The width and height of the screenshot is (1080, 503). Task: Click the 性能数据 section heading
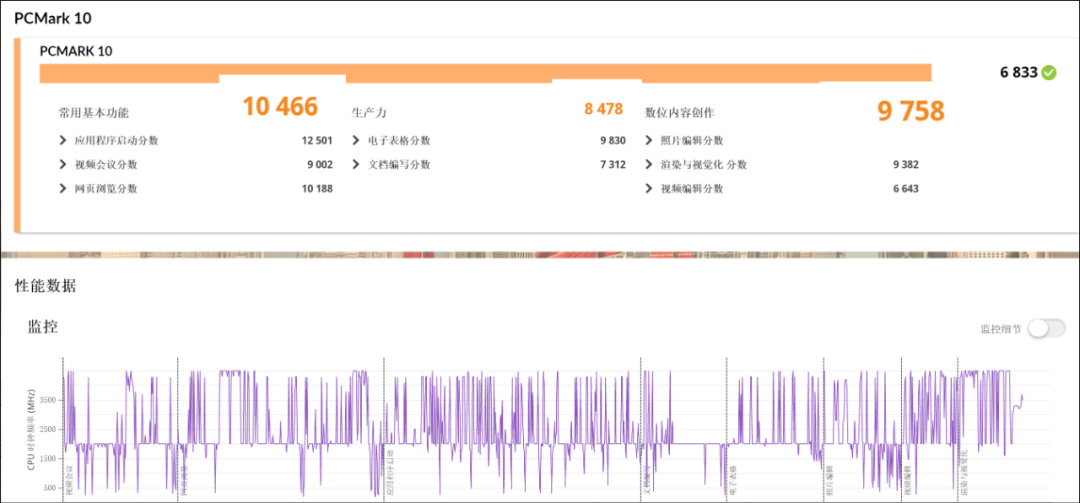[45, 287]
